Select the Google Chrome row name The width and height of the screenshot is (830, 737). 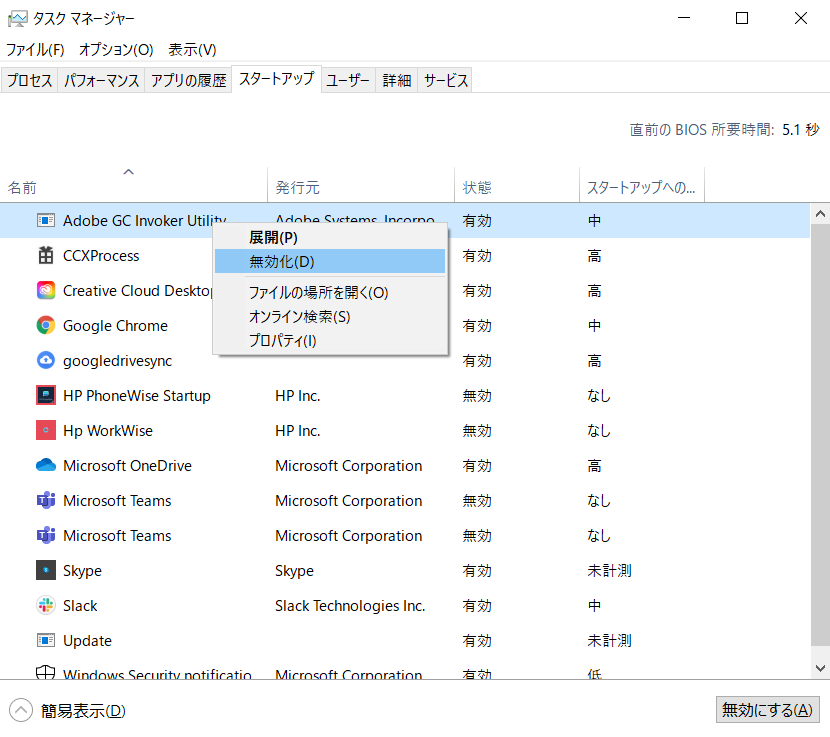(x=115, y=326)
